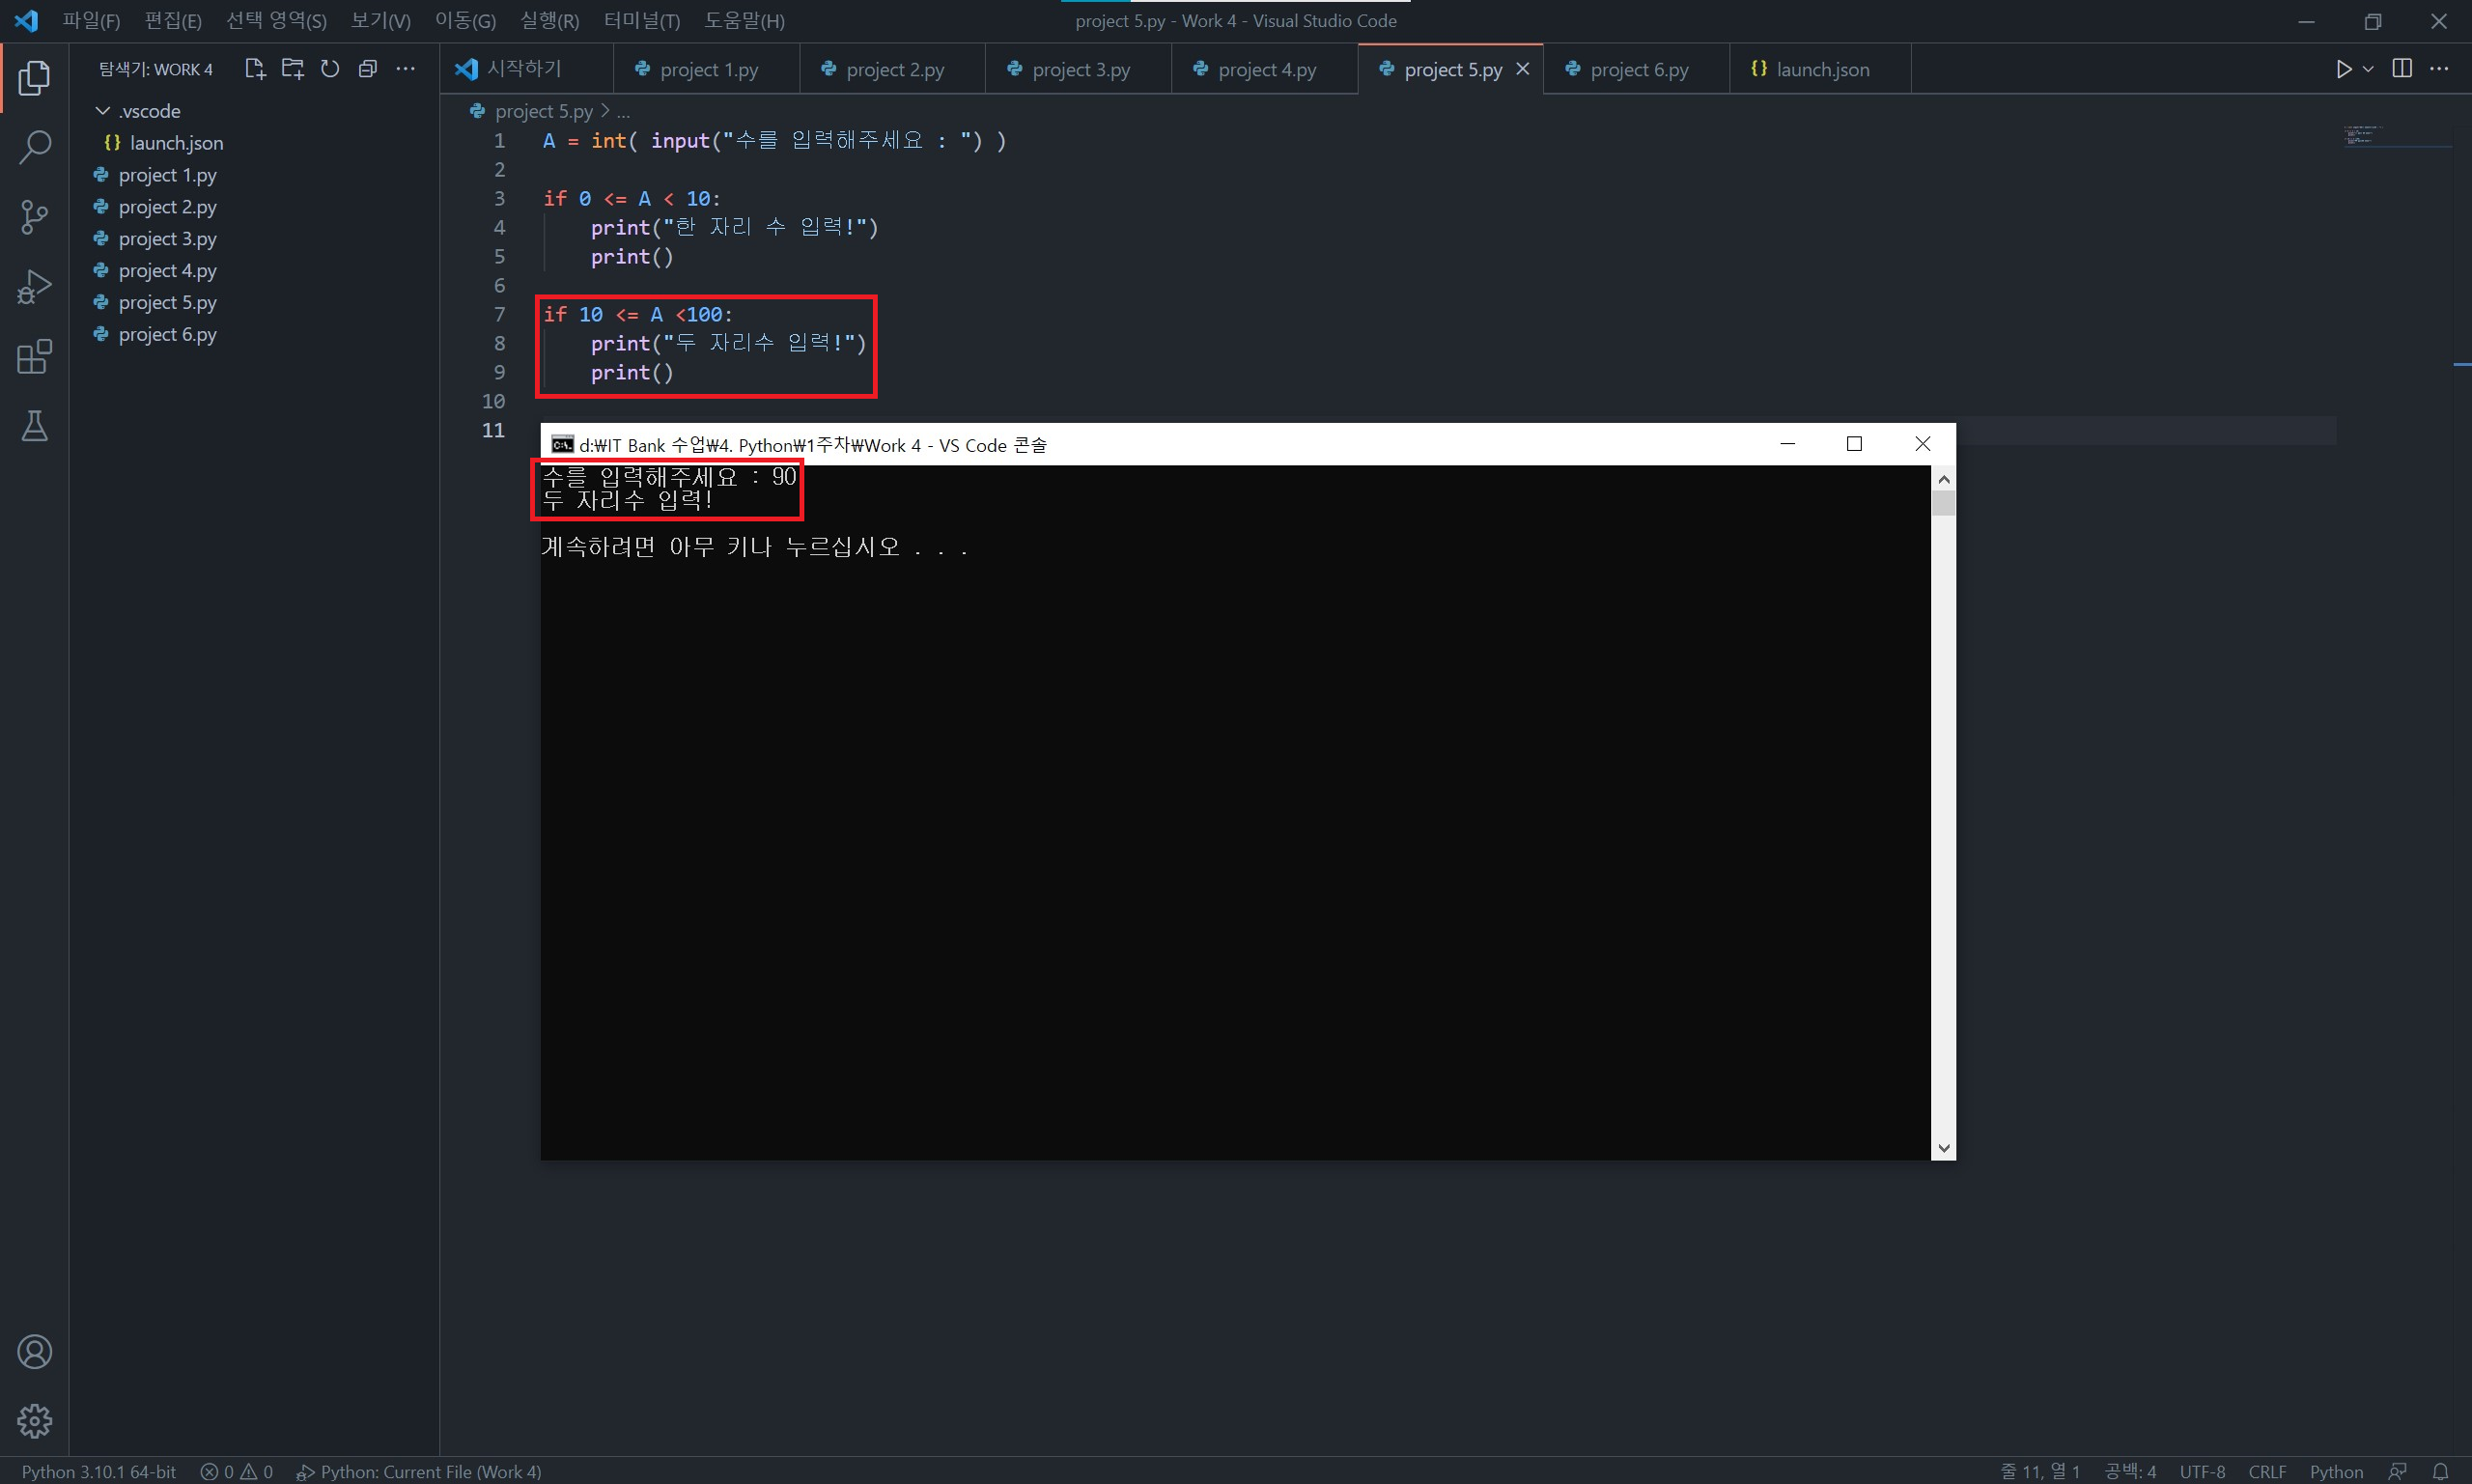
Task: Change the CRLF line ending setting
Action: pyautogui.click(x=2266, y=1471)
